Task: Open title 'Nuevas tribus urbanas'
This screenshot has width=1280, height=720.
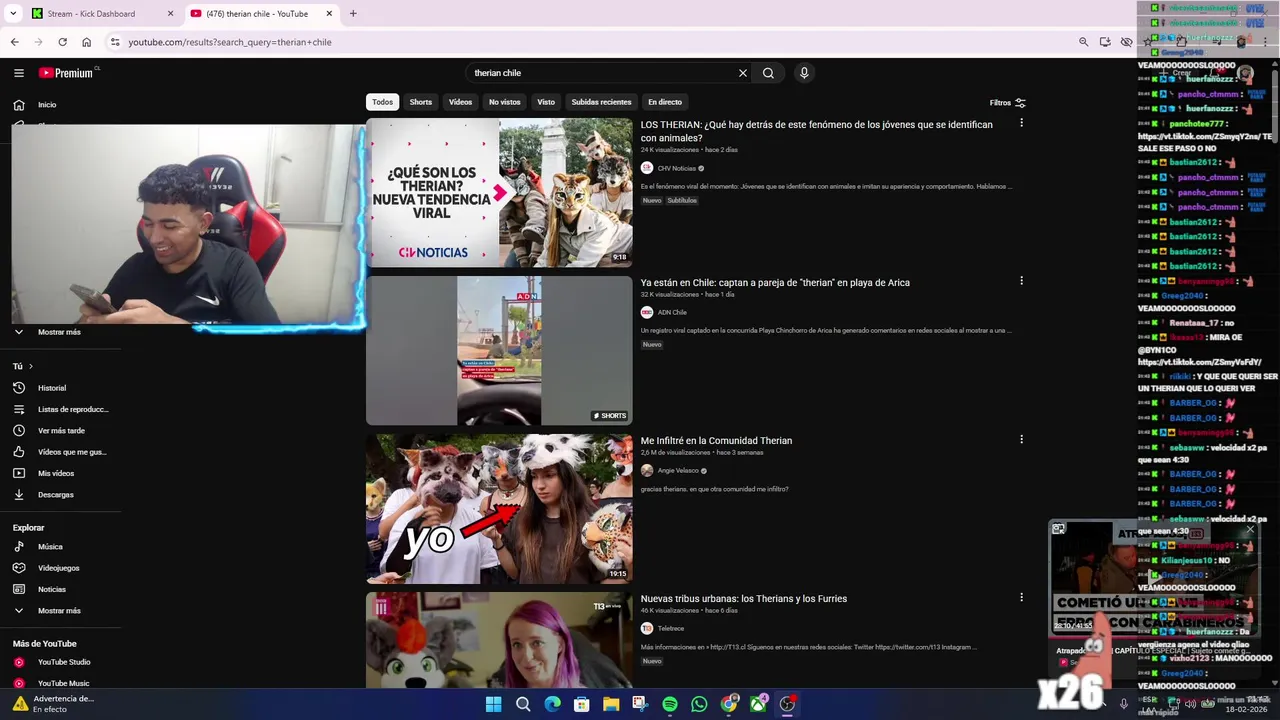Action: click(x=744, y=599)
